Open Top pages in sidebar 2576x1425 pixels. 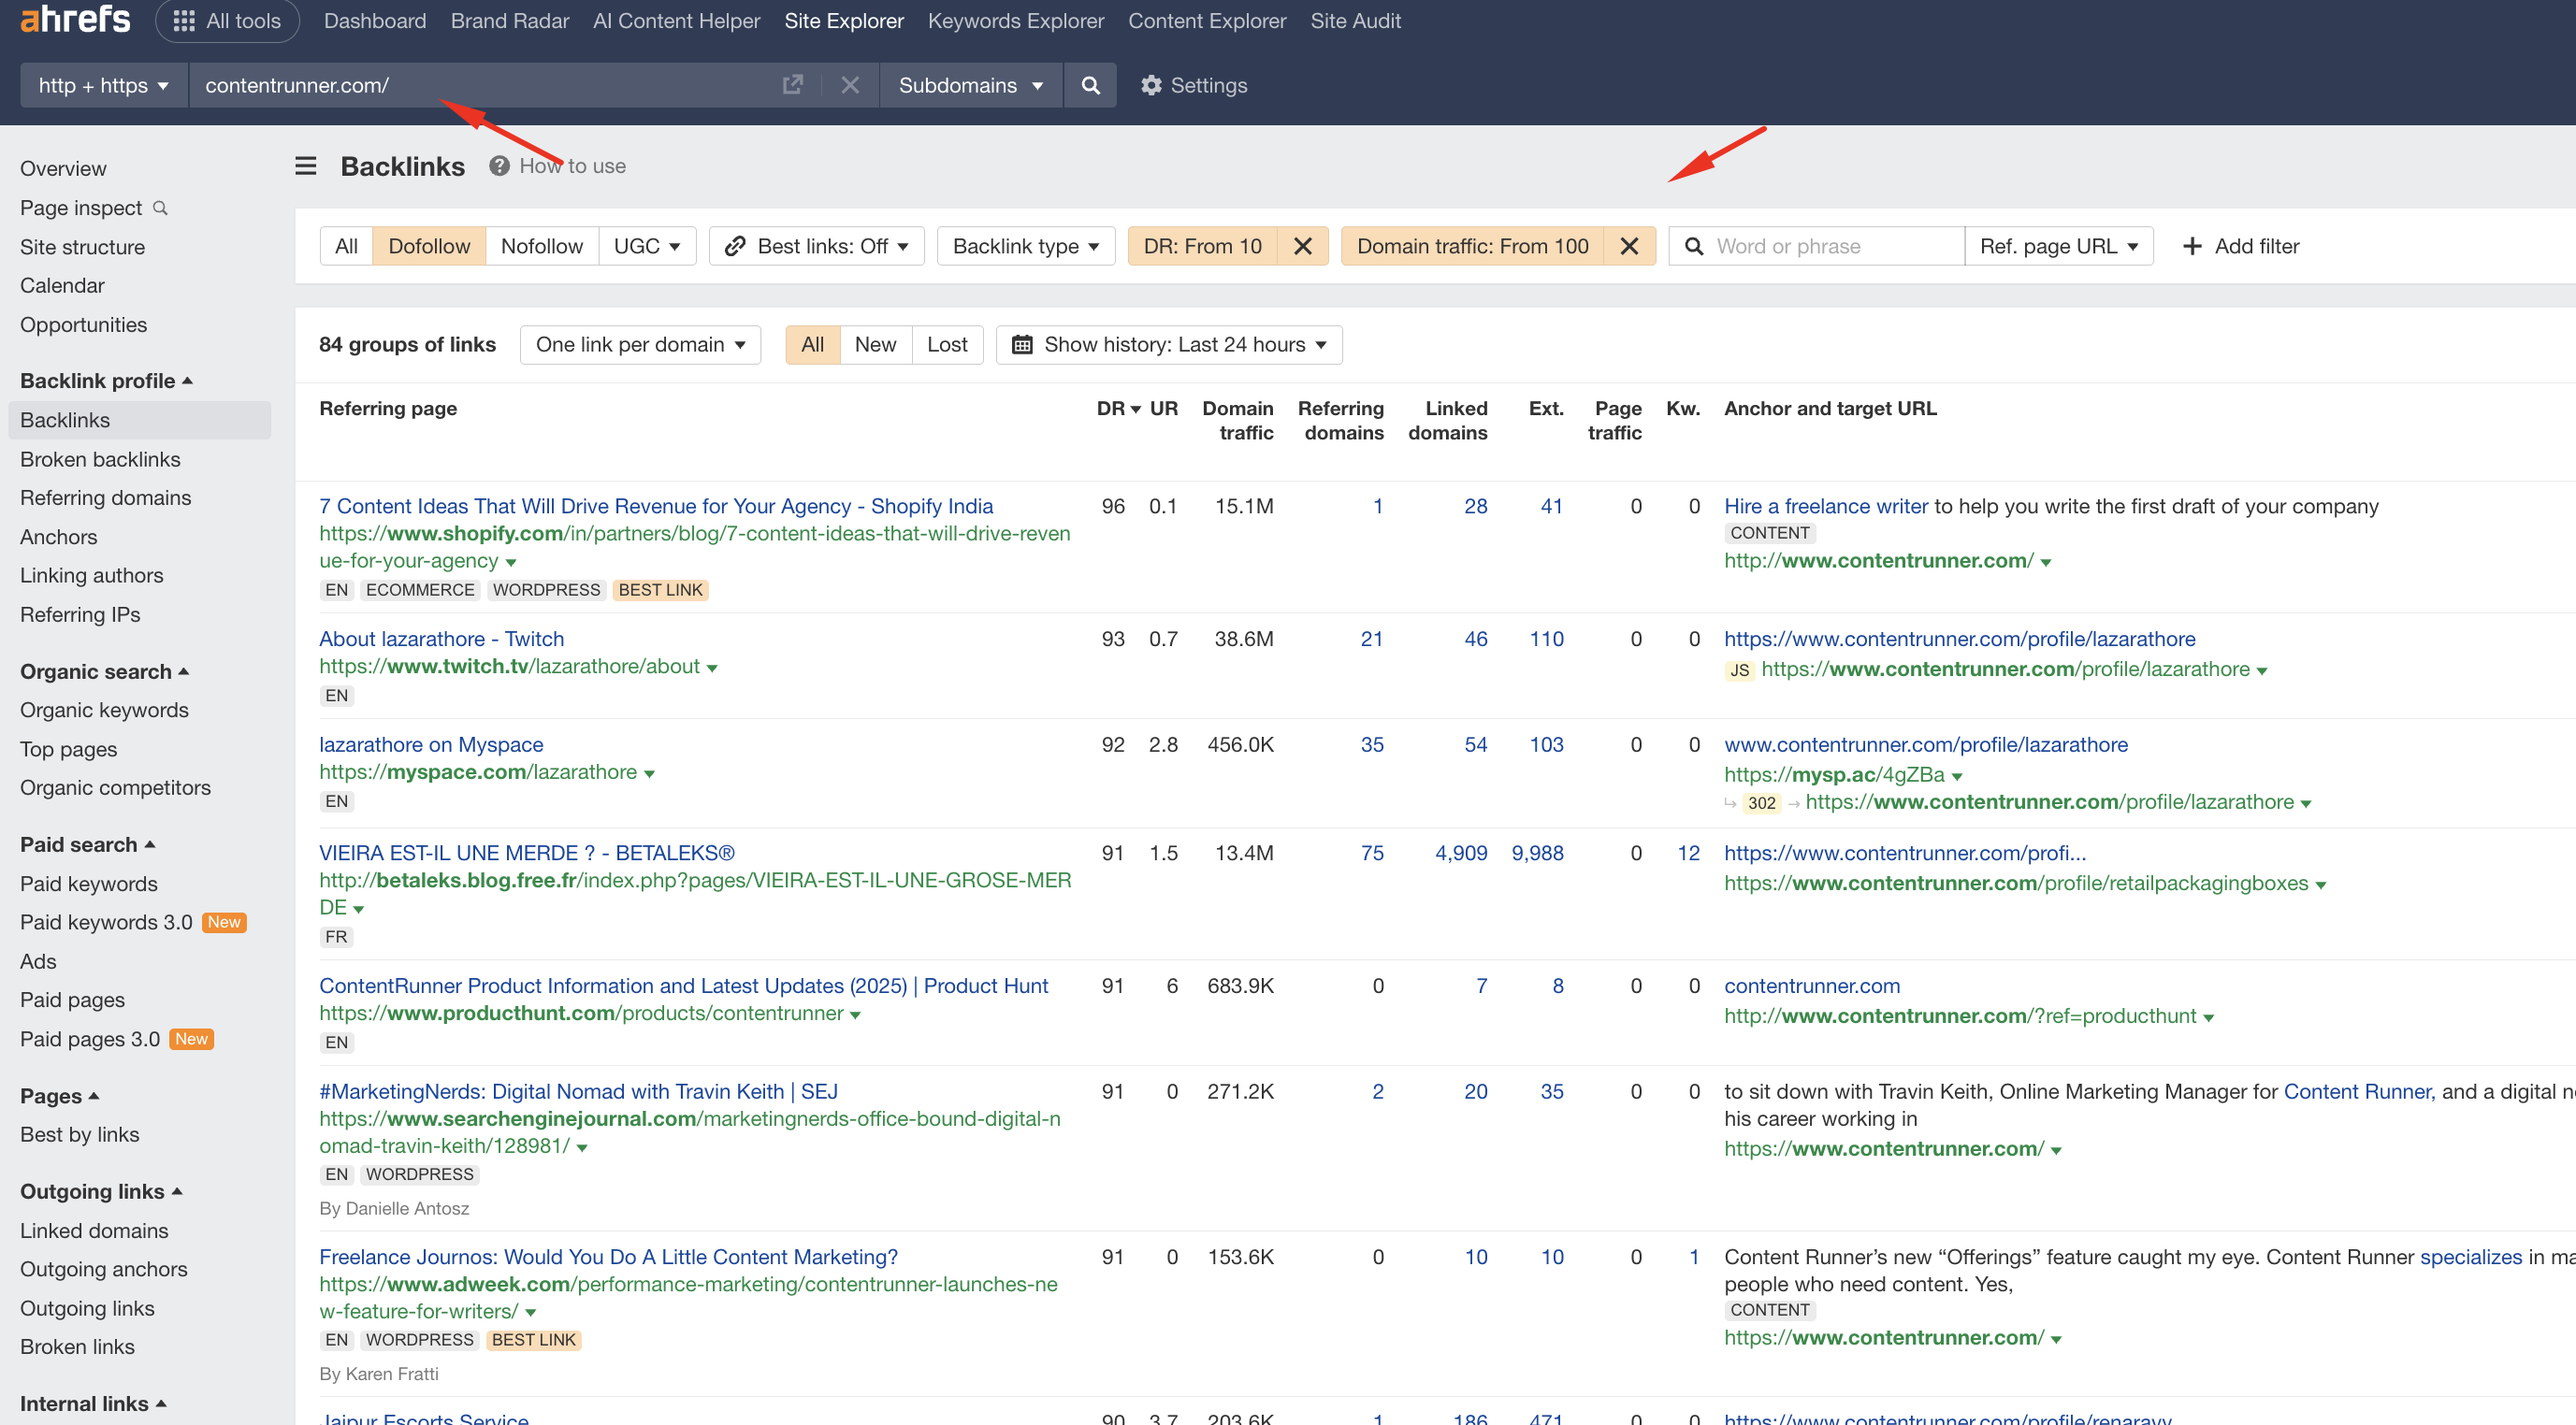pos(69,749)
